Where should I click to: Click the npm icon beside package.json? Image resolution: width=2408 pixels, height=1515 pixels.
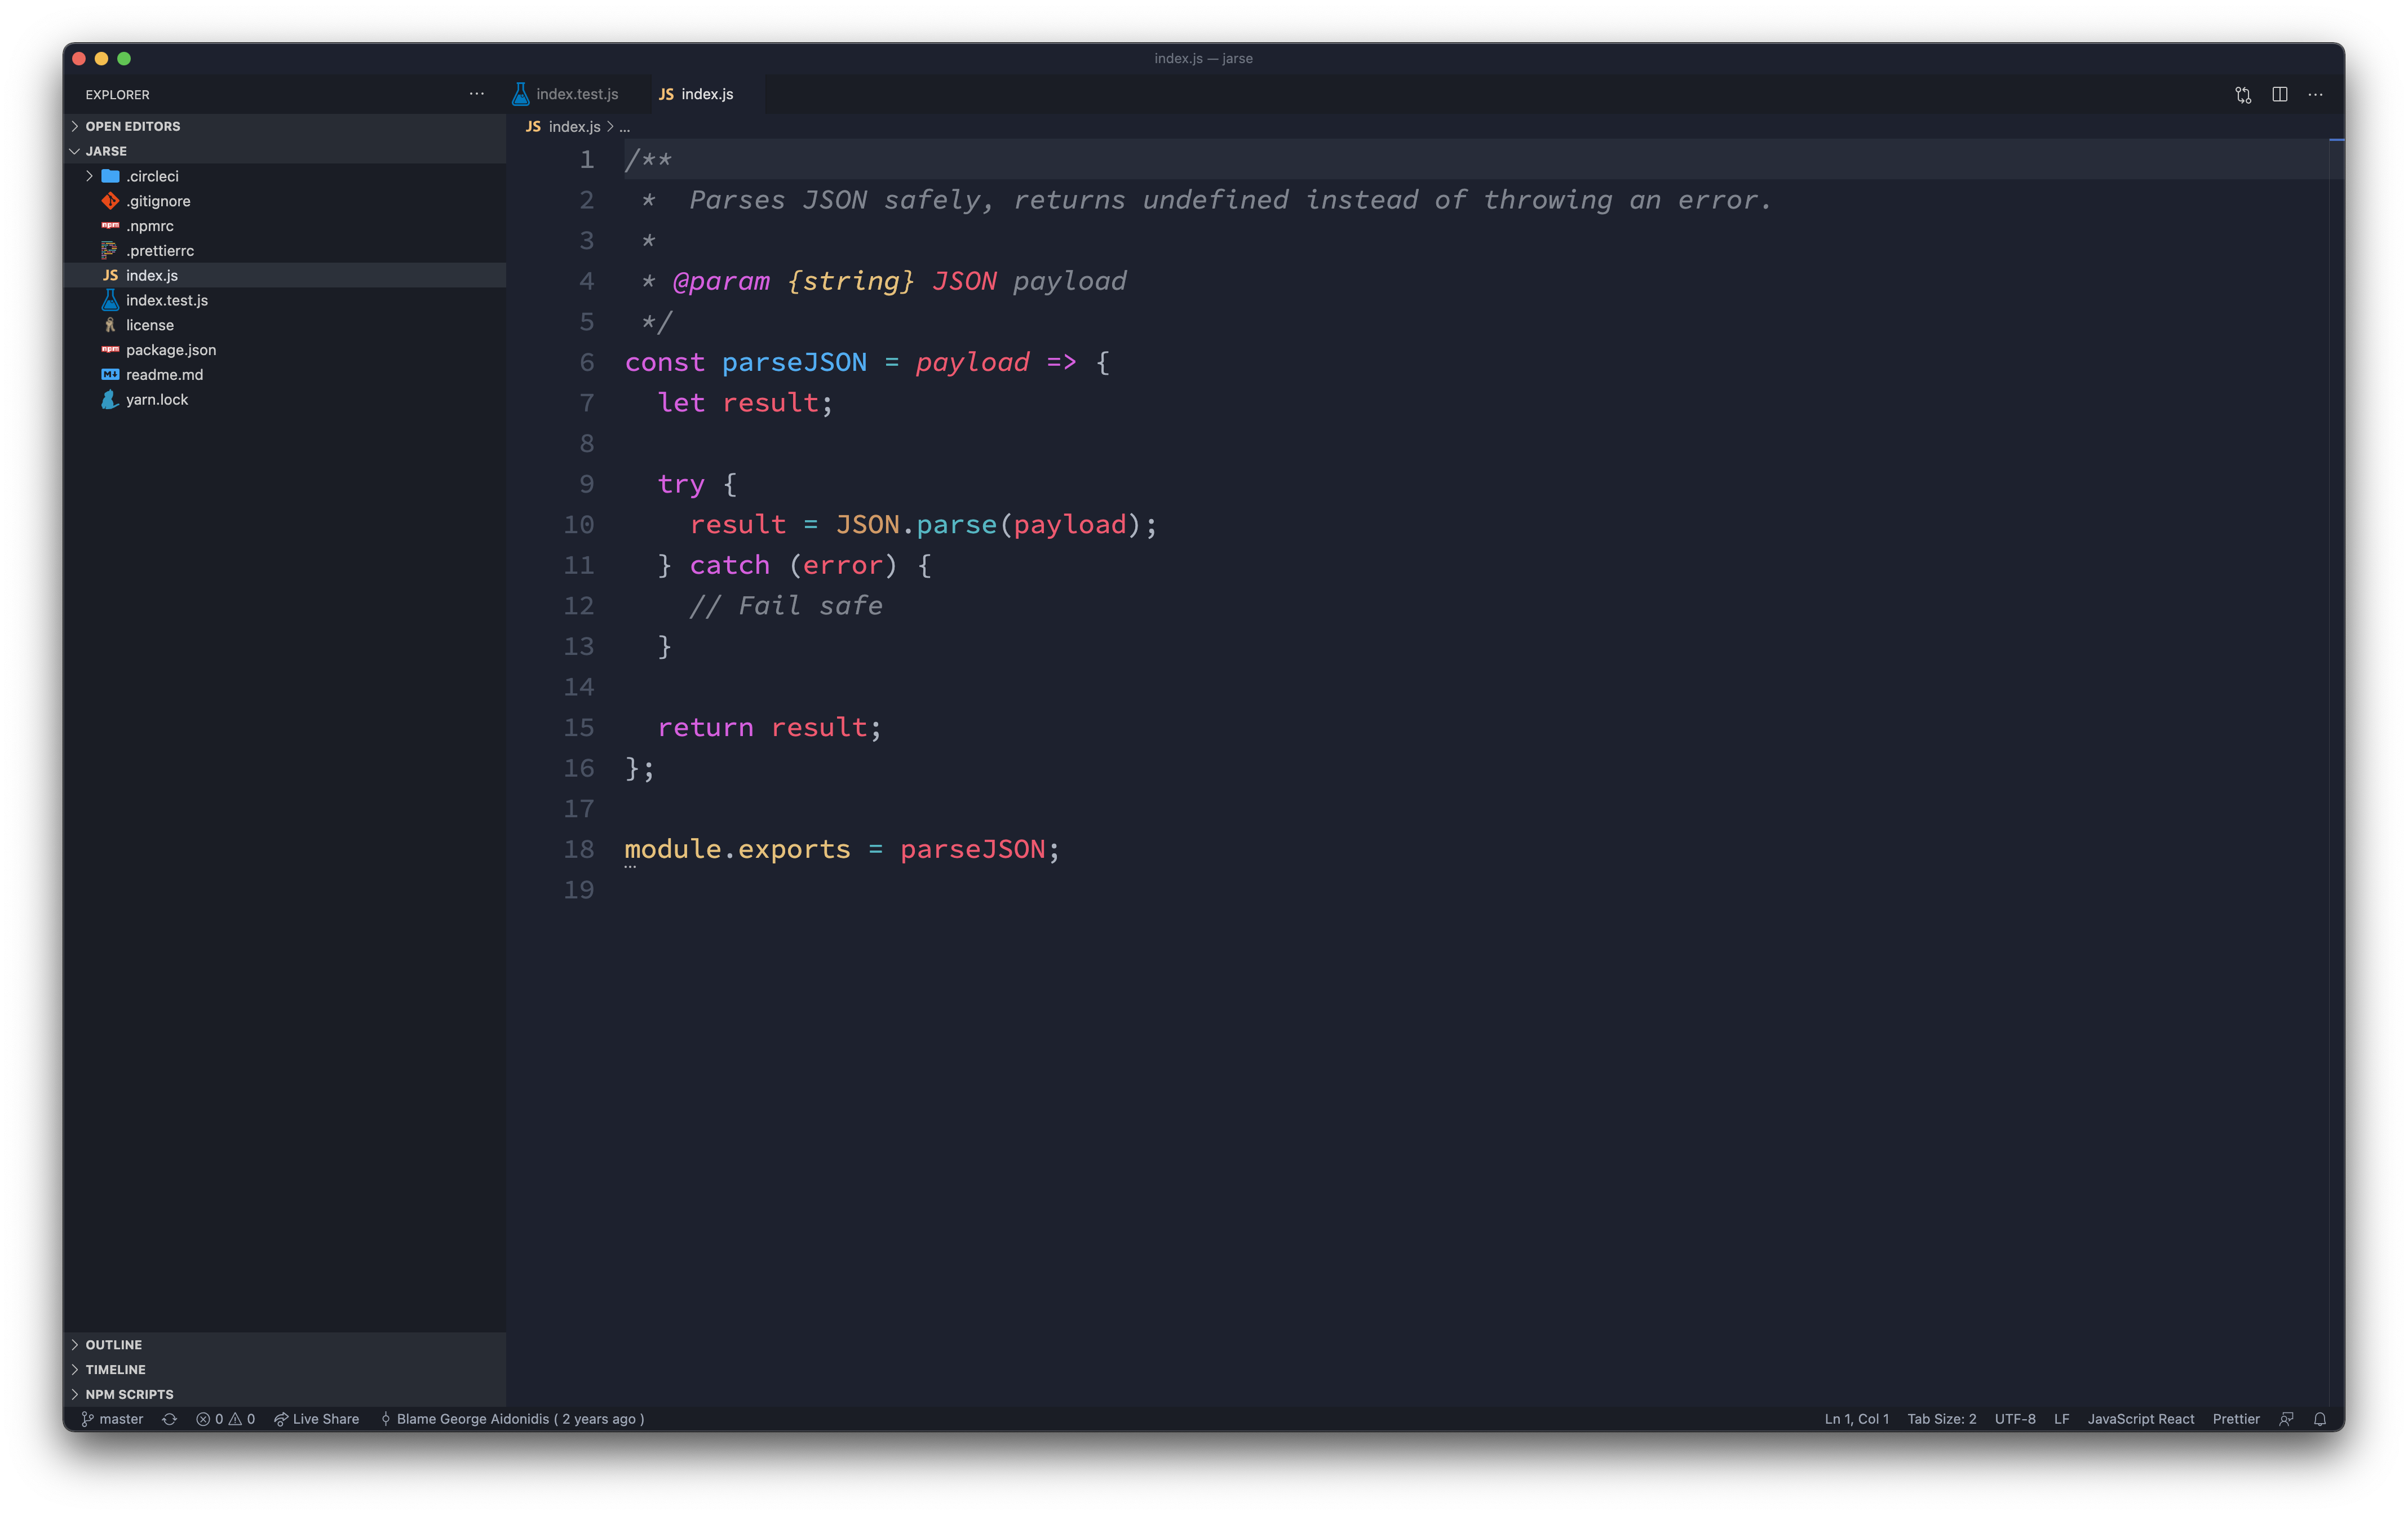coord(111,350)
